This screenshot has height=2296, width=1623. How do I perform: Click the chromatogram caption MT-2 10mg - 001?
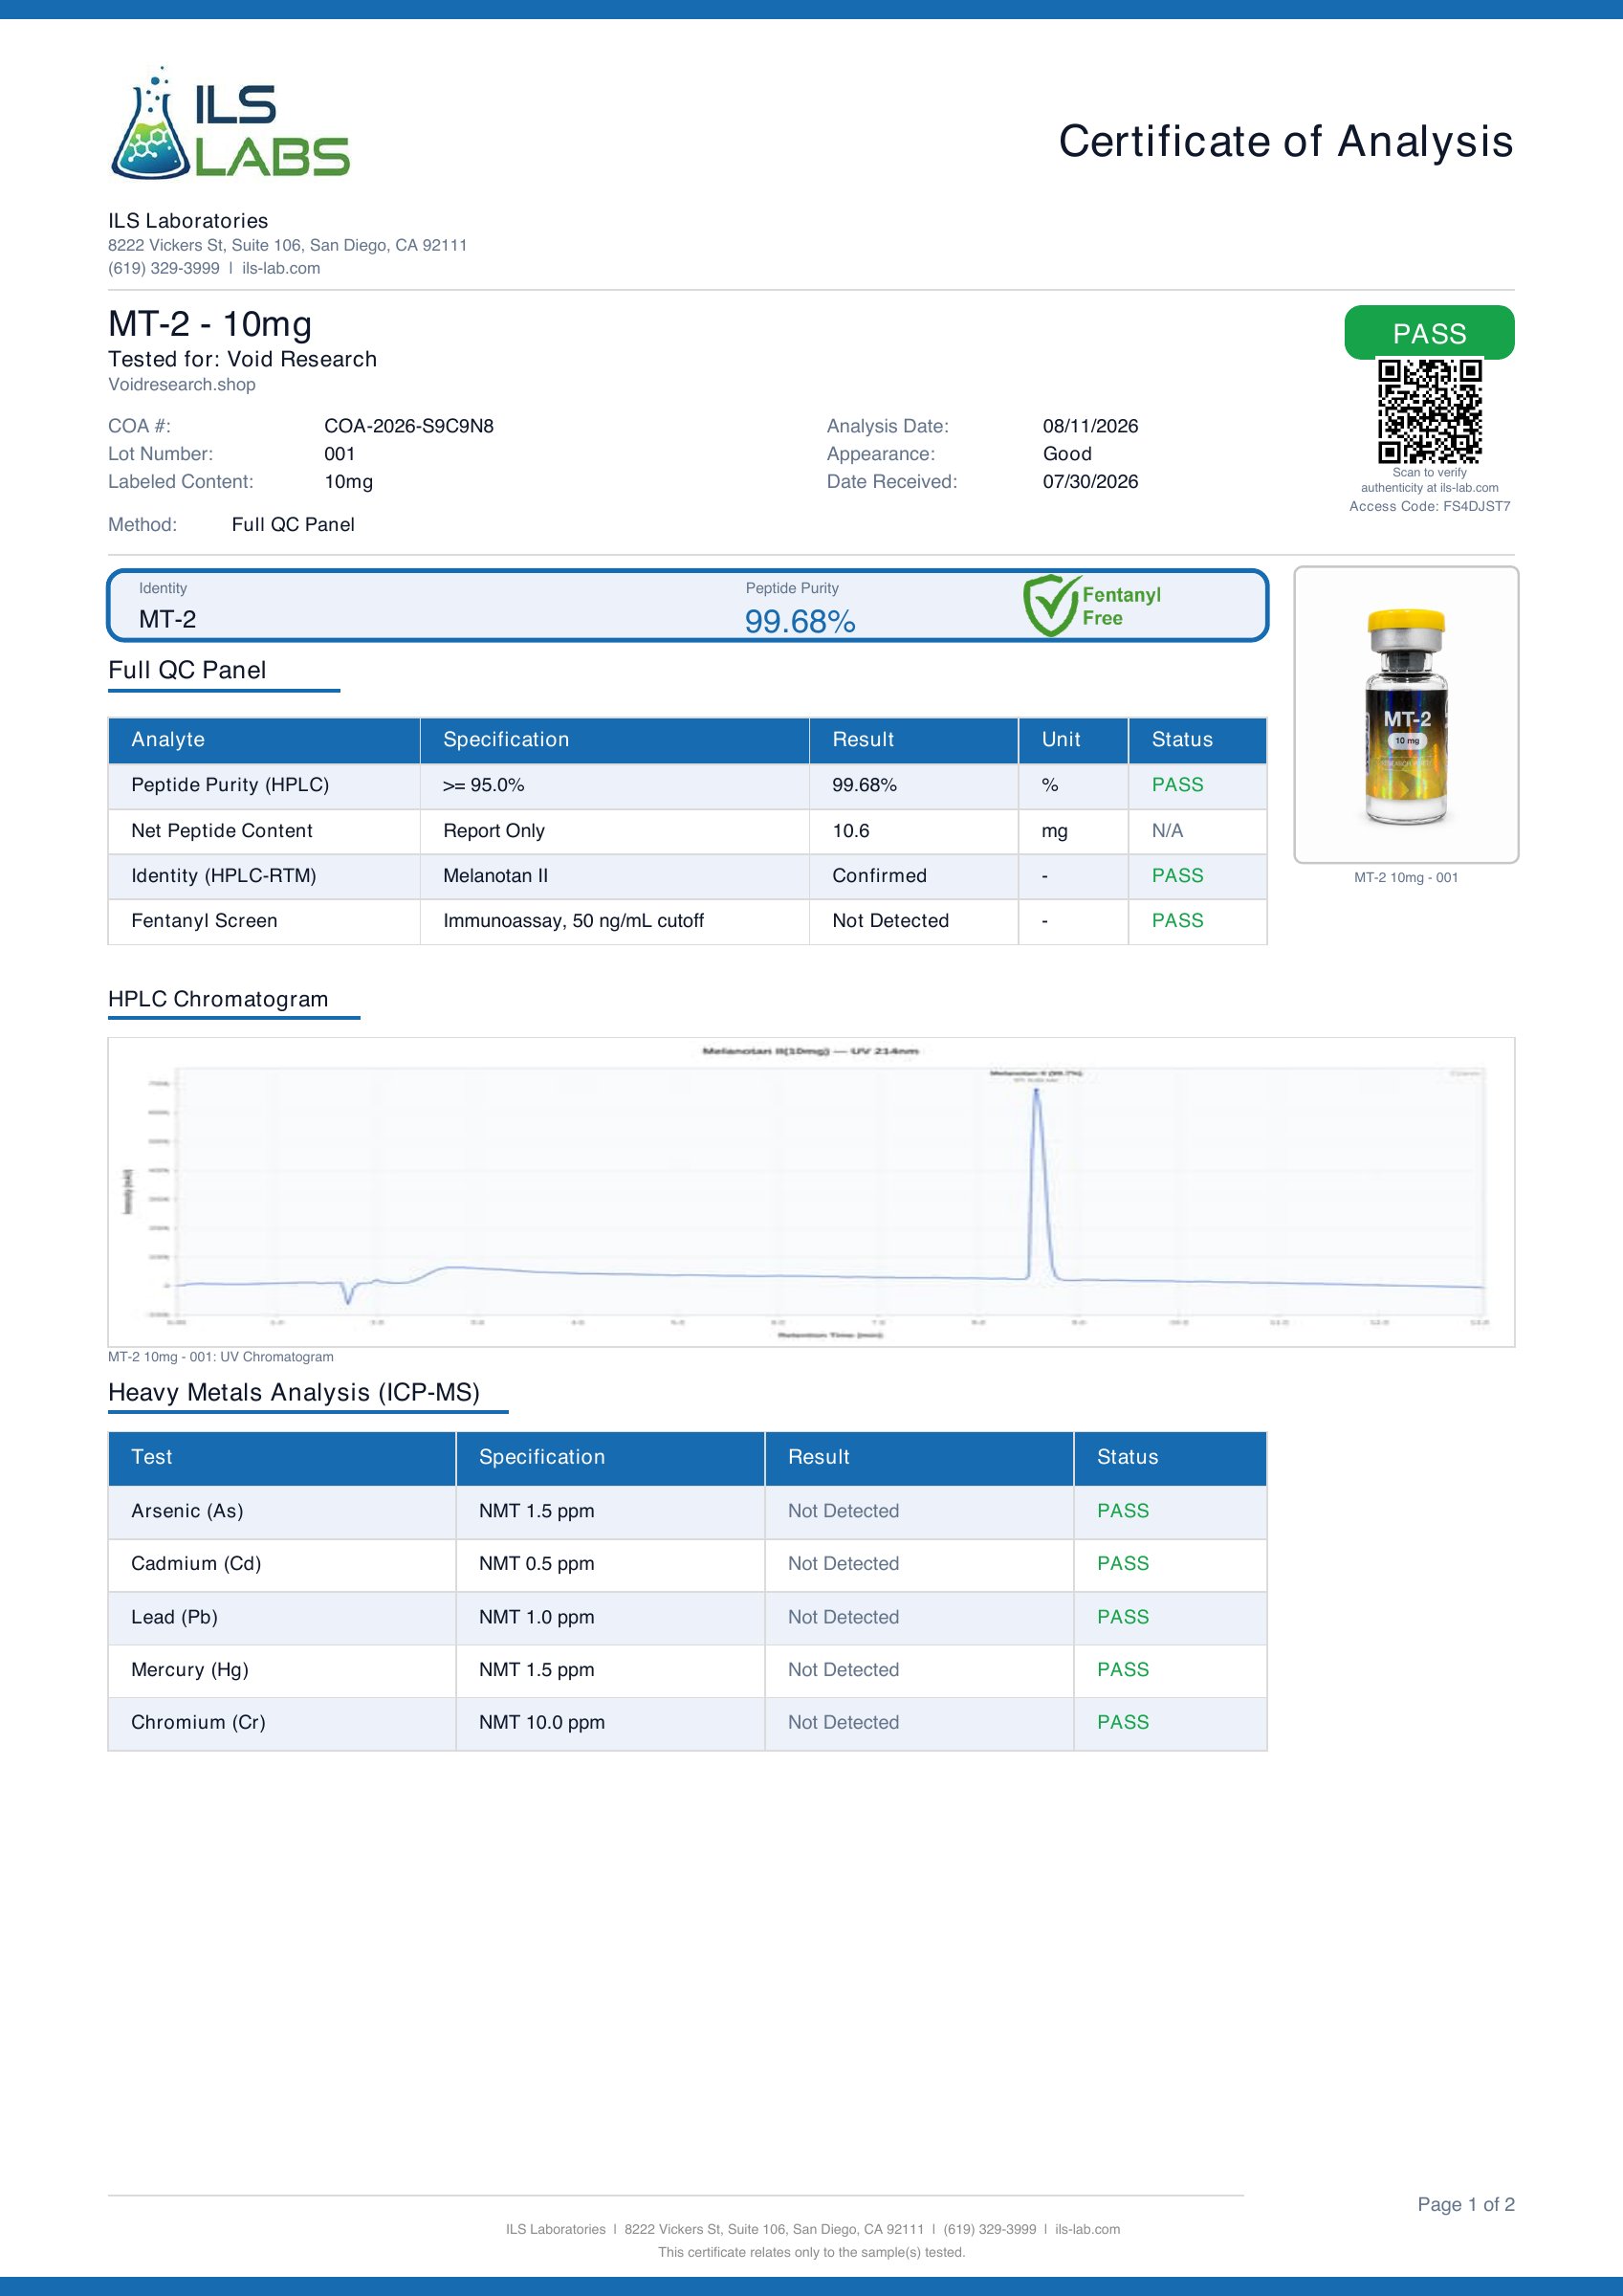coord(221,1357)
